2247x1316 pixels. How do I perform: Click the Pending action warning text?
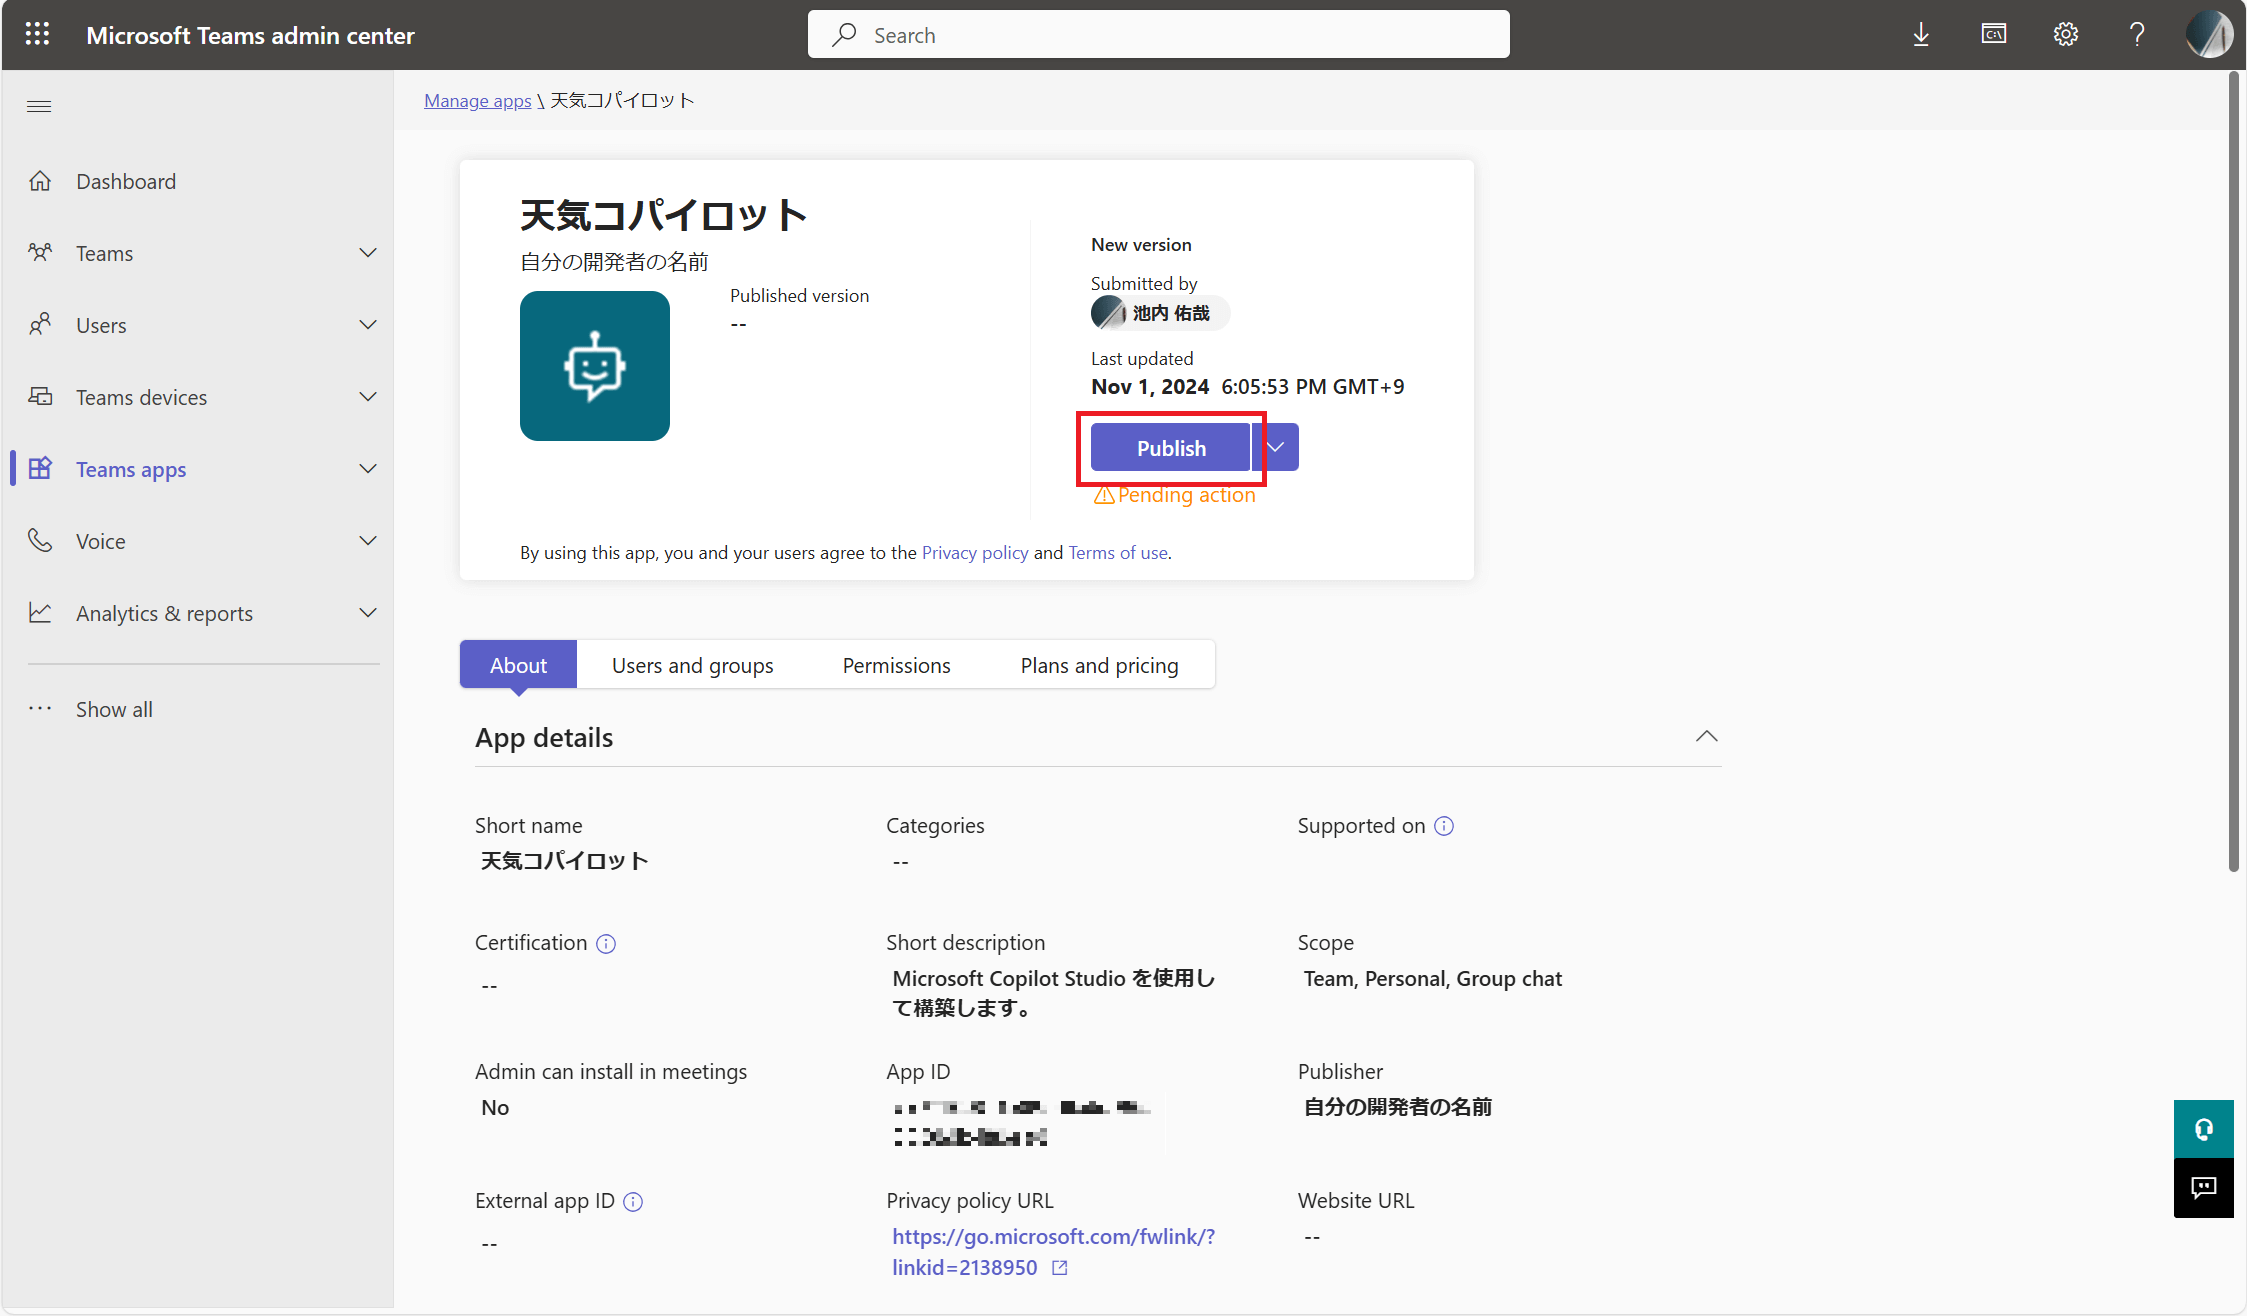1186,495
